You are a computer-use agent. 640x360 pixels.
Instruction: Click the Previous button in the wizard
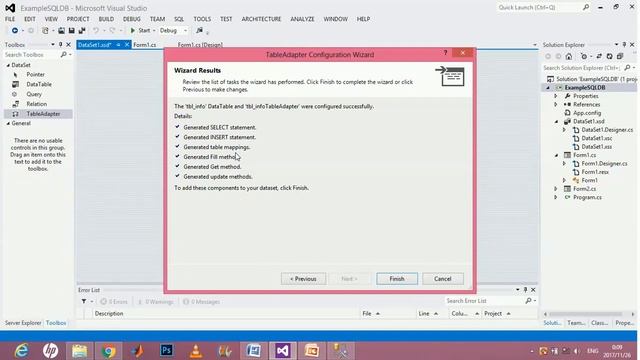point(303,279)
